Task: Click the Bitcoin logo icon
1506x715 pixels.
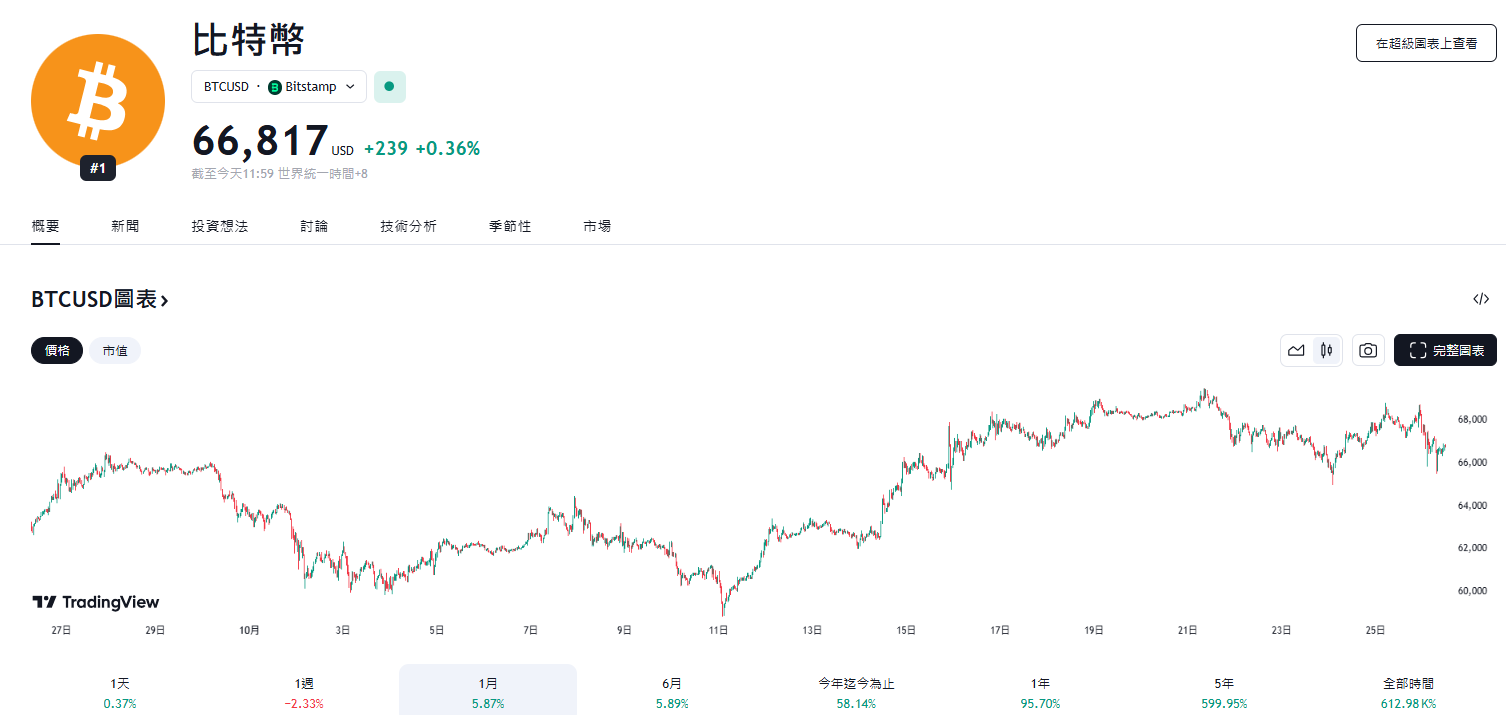Action: coord(98,100)
